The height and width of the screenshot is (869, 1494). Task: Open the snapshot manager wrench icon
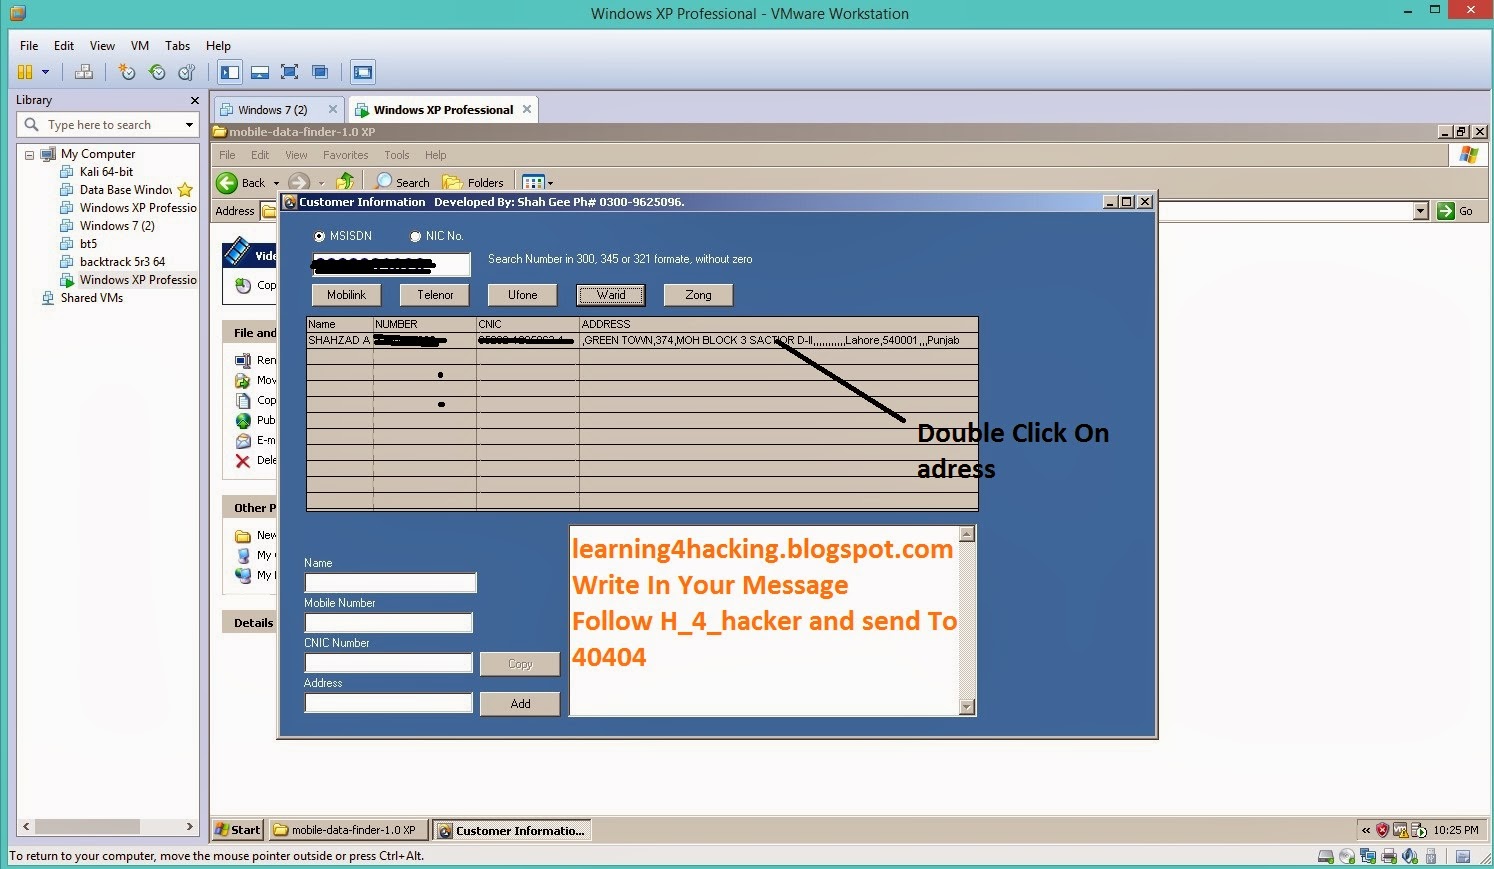coord(186,72)
